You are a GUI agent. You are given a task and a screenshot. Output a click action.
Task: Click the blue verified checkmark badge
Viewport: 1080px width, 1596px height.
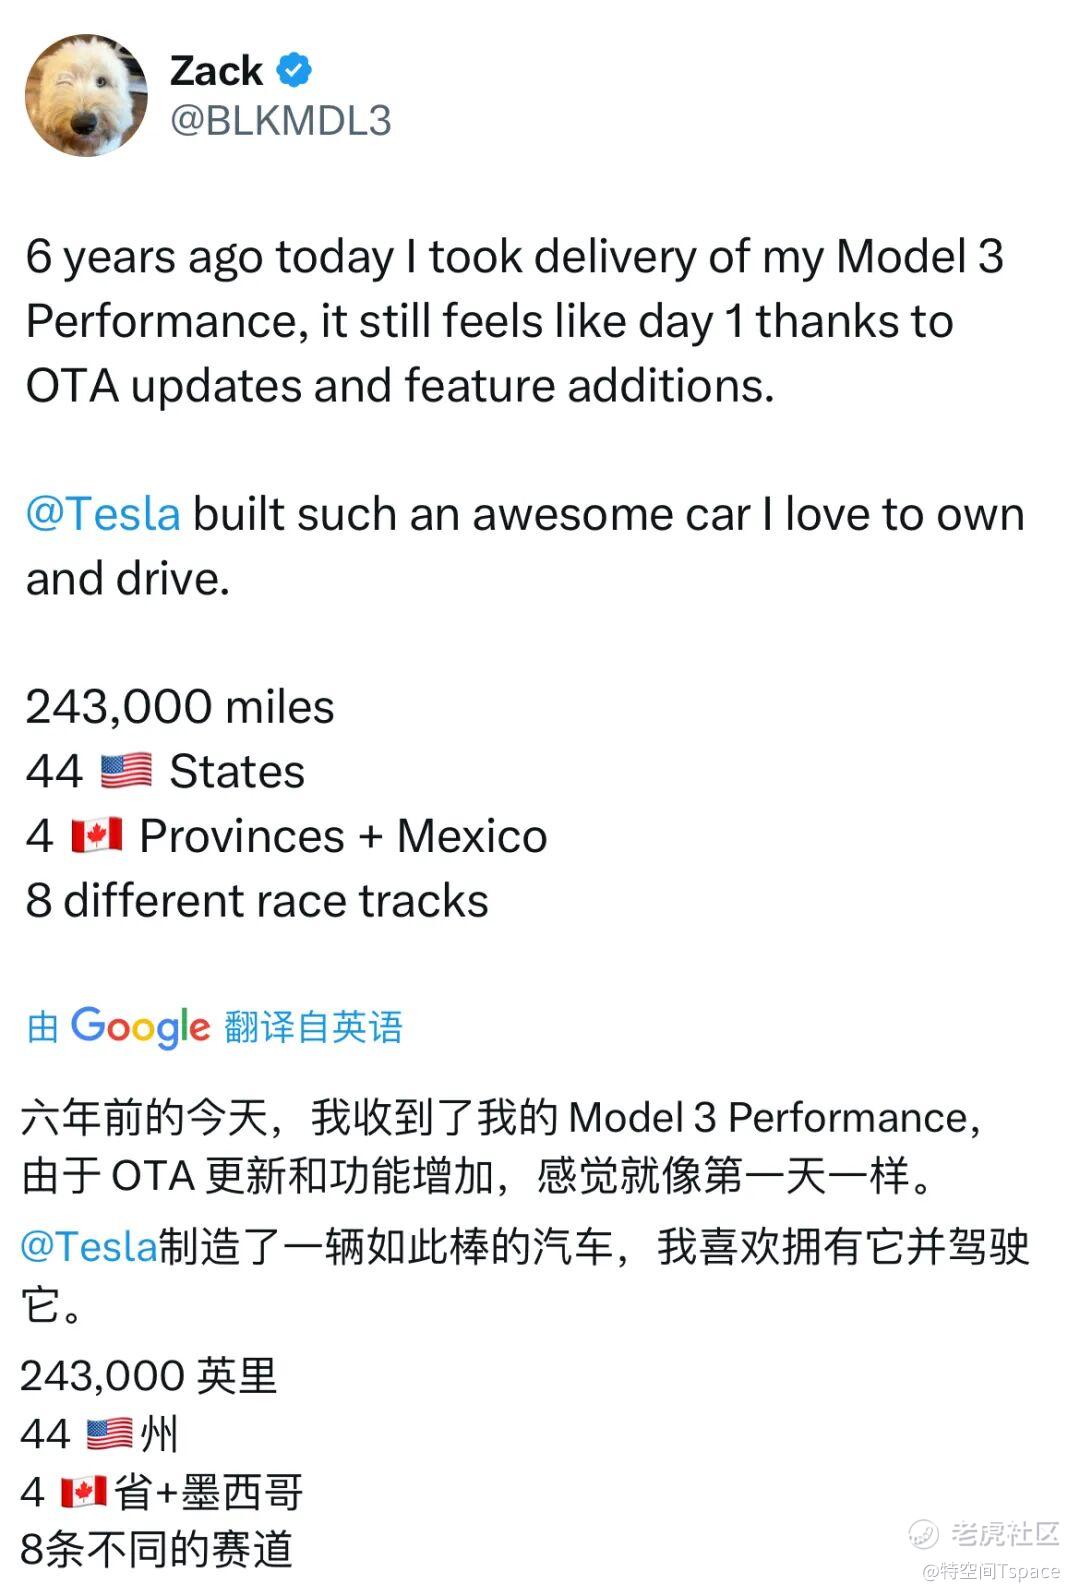tap(294, 71)
